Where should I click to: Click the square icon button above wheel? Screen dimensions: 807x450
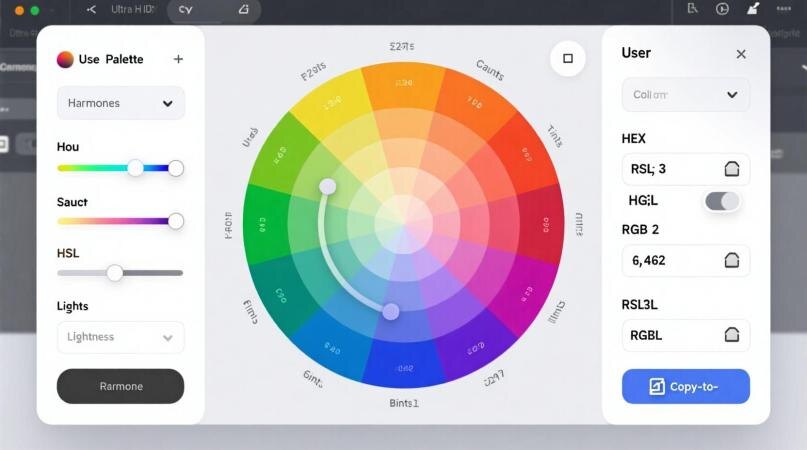pos(568,58)
